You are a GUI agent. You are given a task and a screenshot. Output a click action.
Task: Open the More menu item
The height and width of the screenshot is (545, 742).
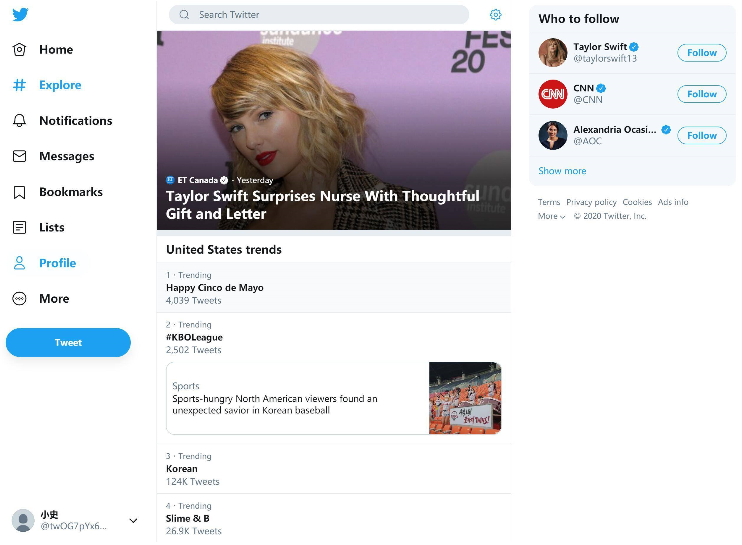(54, 299)
